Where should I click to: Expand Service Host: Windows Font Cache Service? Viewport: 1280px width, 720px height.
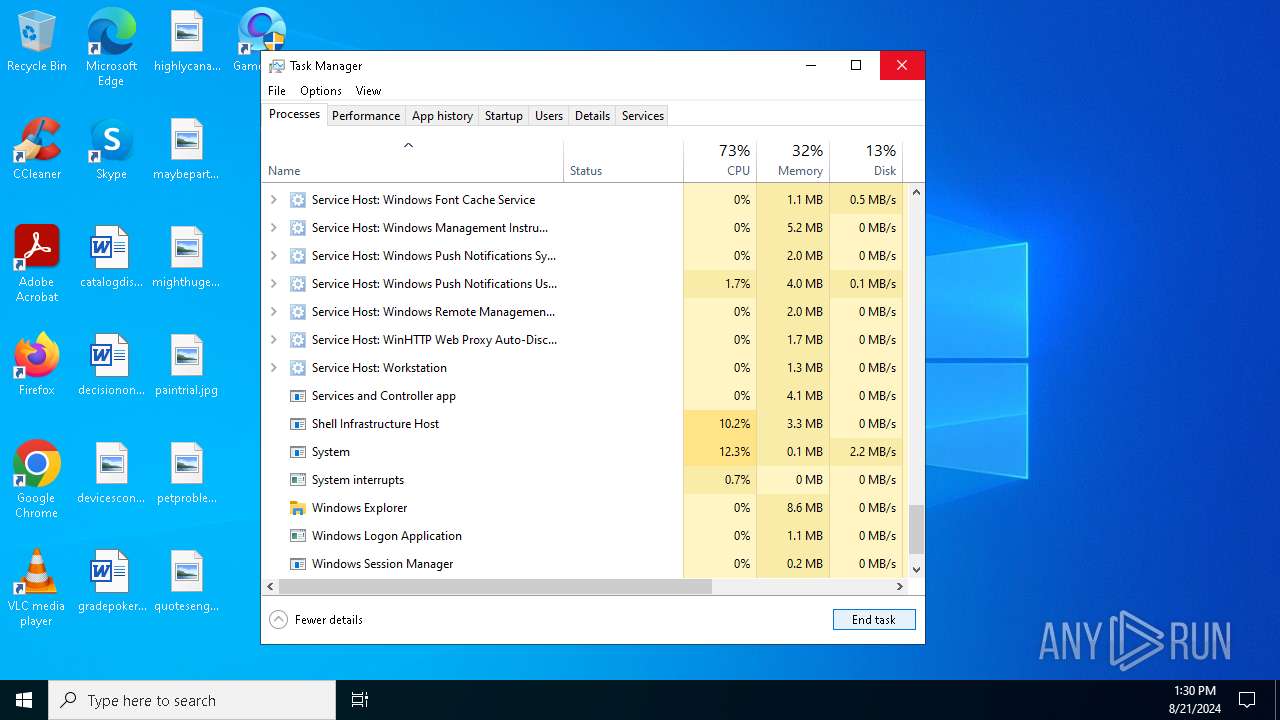coord(274,200)
